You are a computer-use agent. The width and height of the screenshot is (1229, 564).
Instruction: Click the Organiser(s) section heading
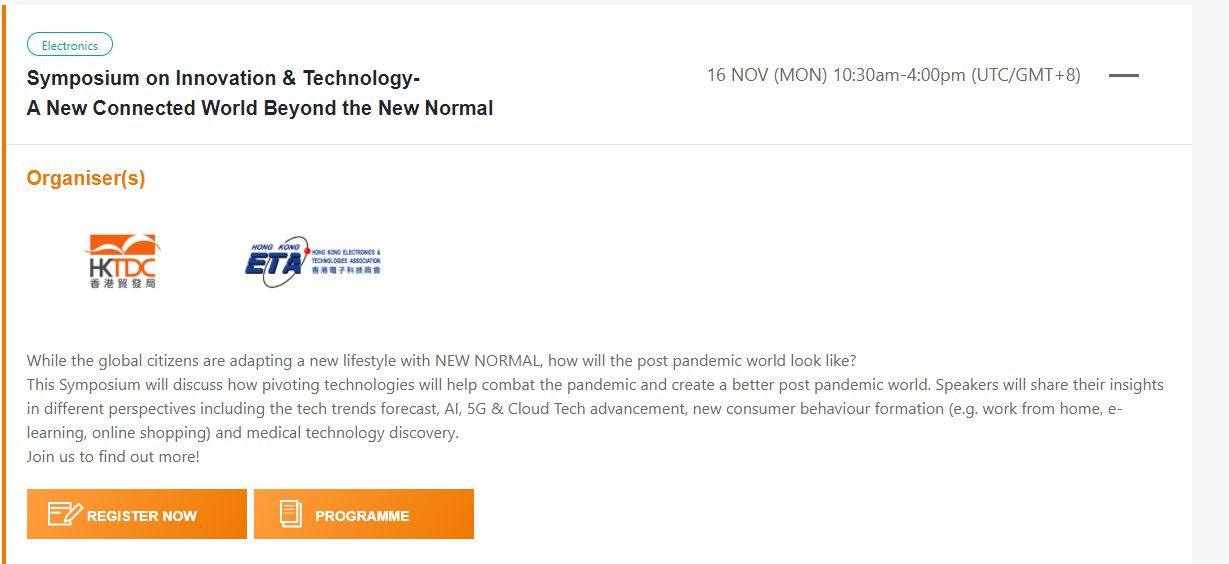(x=86, y=178)
